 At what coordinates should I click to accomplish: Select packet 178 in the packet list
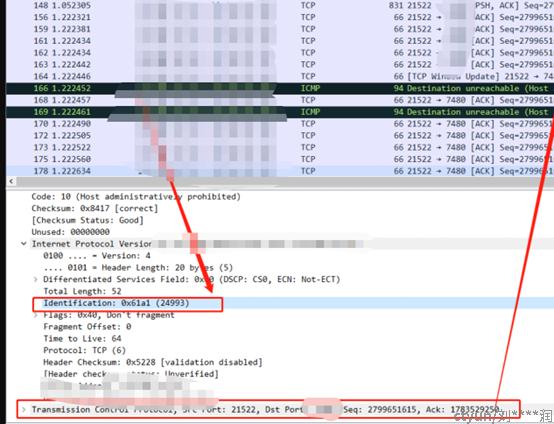(280, 171)
